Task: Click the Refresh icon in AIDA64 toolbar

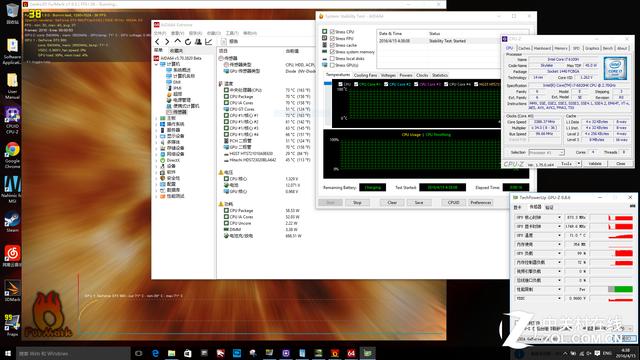Action: click(x=188, y=42)
